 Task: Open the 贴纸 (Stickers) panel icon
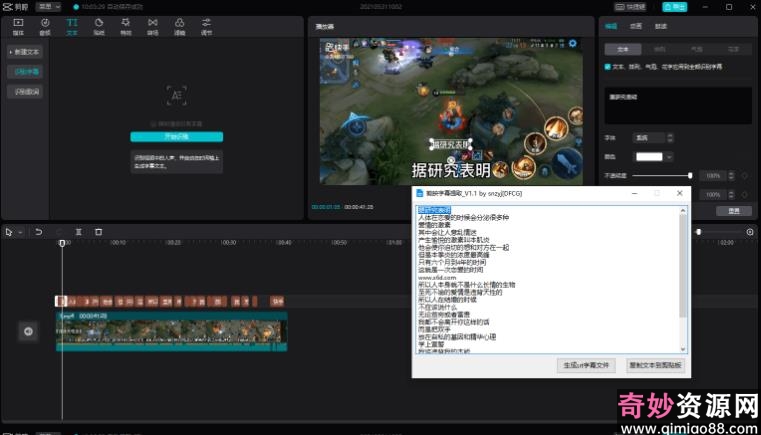coord(99,25)
